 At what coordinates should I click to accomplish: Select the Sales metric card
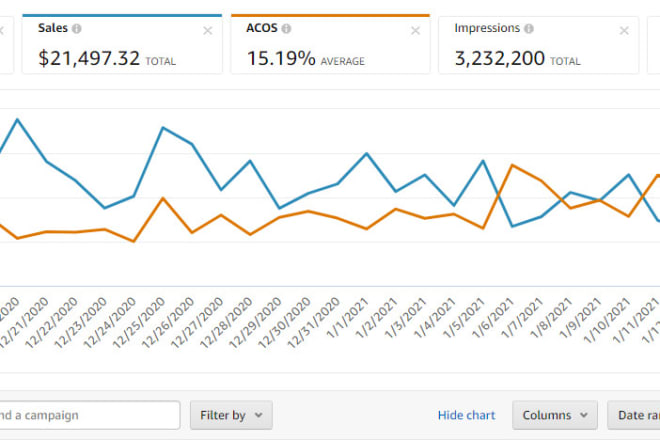[122, 45]
